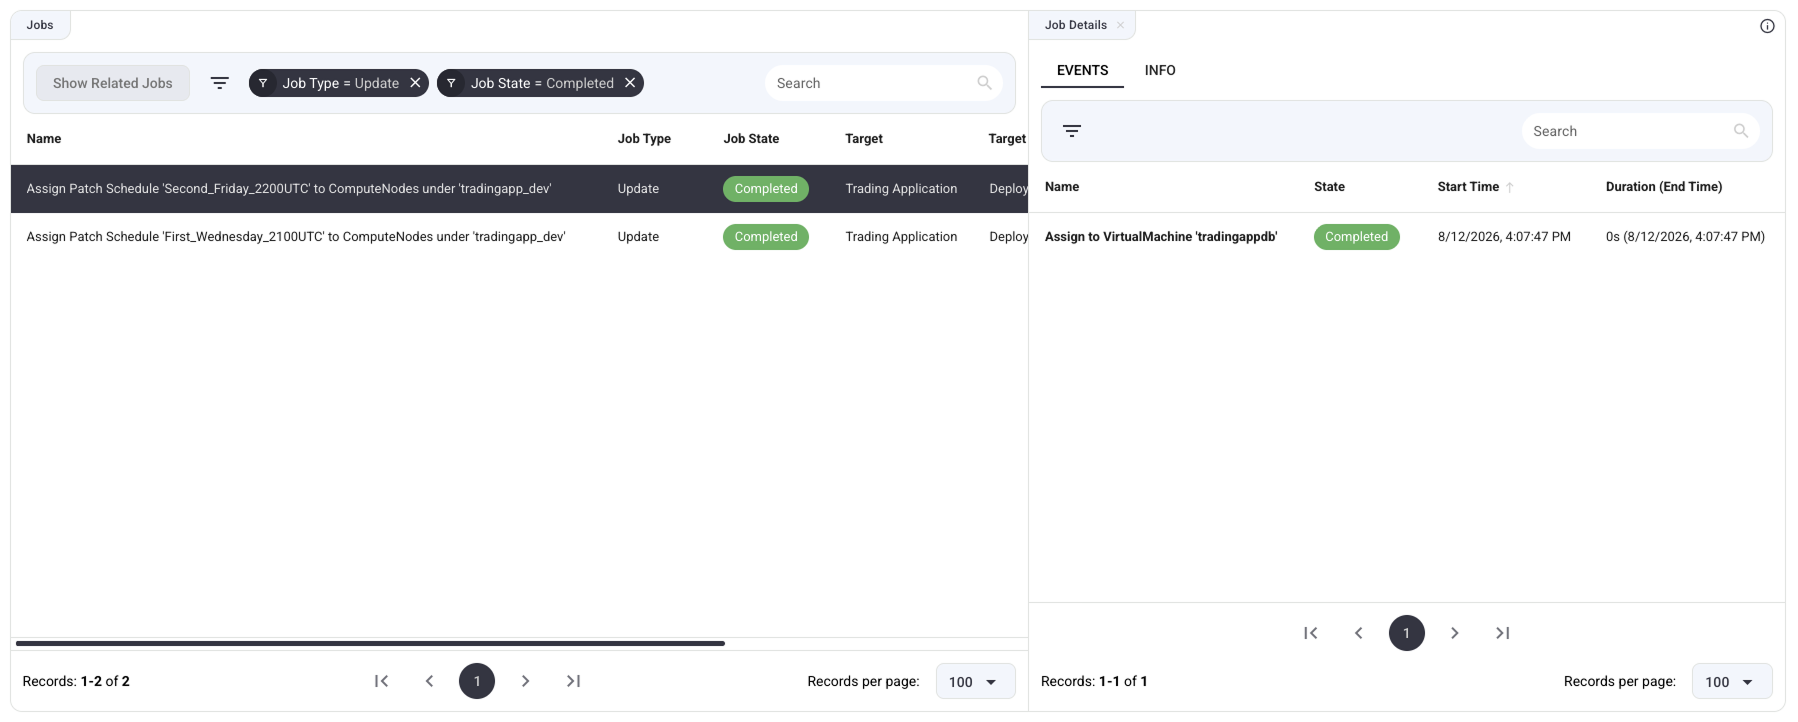The height and width of the screenshot is (722, 1798).
Task: Open the Jobs panel filter icon
Action: pyautogui.click(x=220, y=83)
